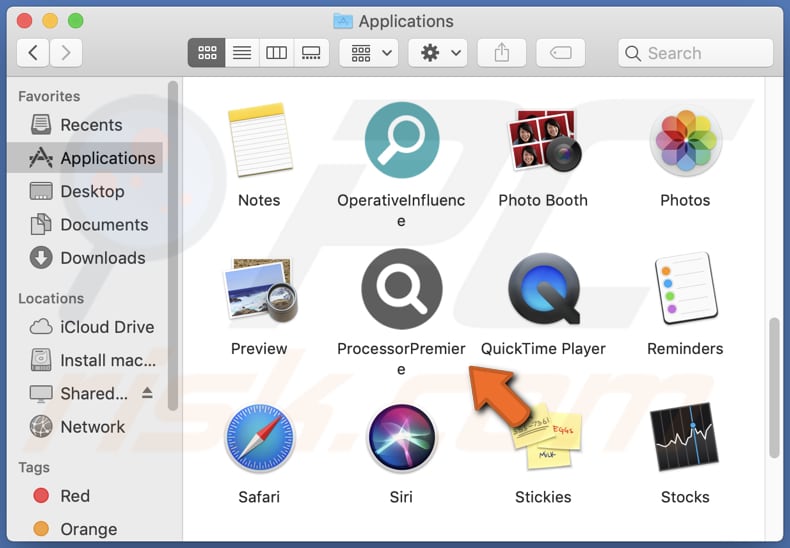Image resolution: width=790 pixels, height=548 pixels.
Task: Click the Share toolbar button
Action: 501,52
